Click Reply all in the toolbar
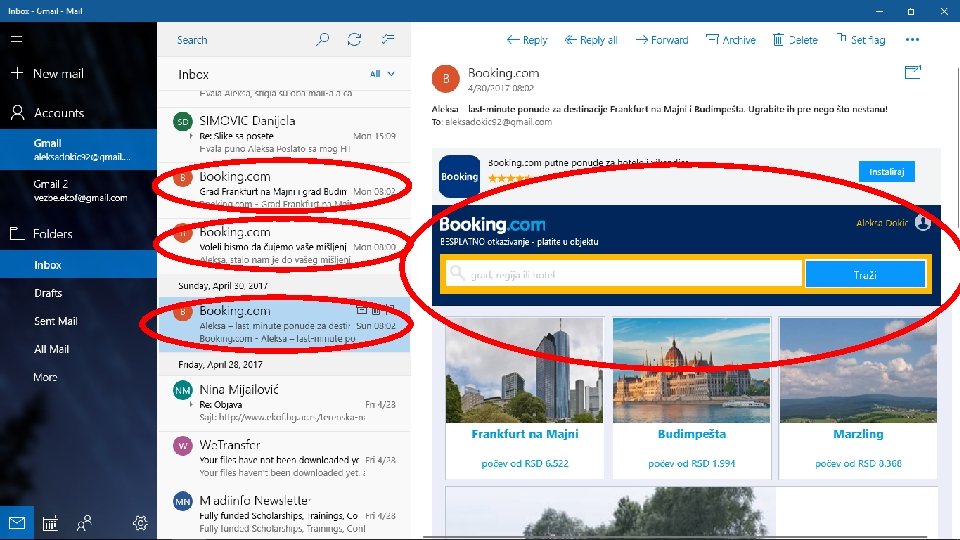This screenshot has height=540, width=960. (x=591, y=40)
